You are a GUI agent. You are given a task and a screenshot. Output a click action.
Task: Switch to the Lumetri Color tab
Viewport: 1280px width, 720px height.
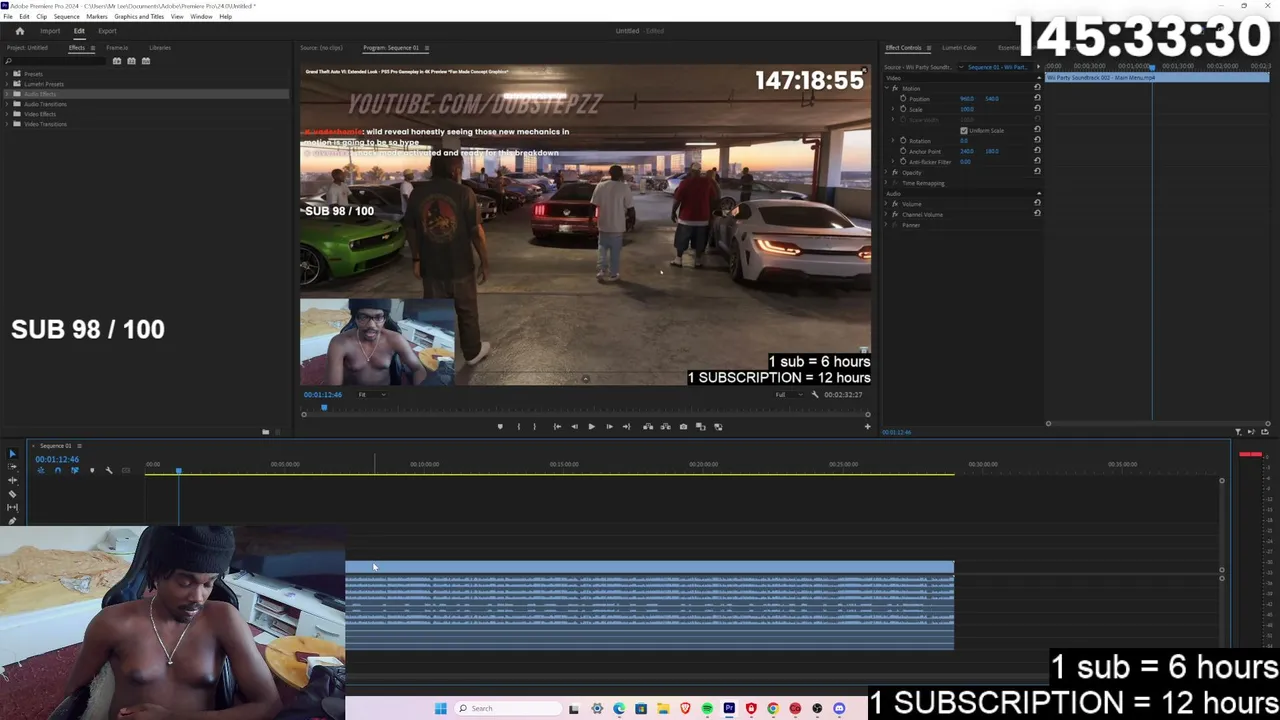(959, 48)
